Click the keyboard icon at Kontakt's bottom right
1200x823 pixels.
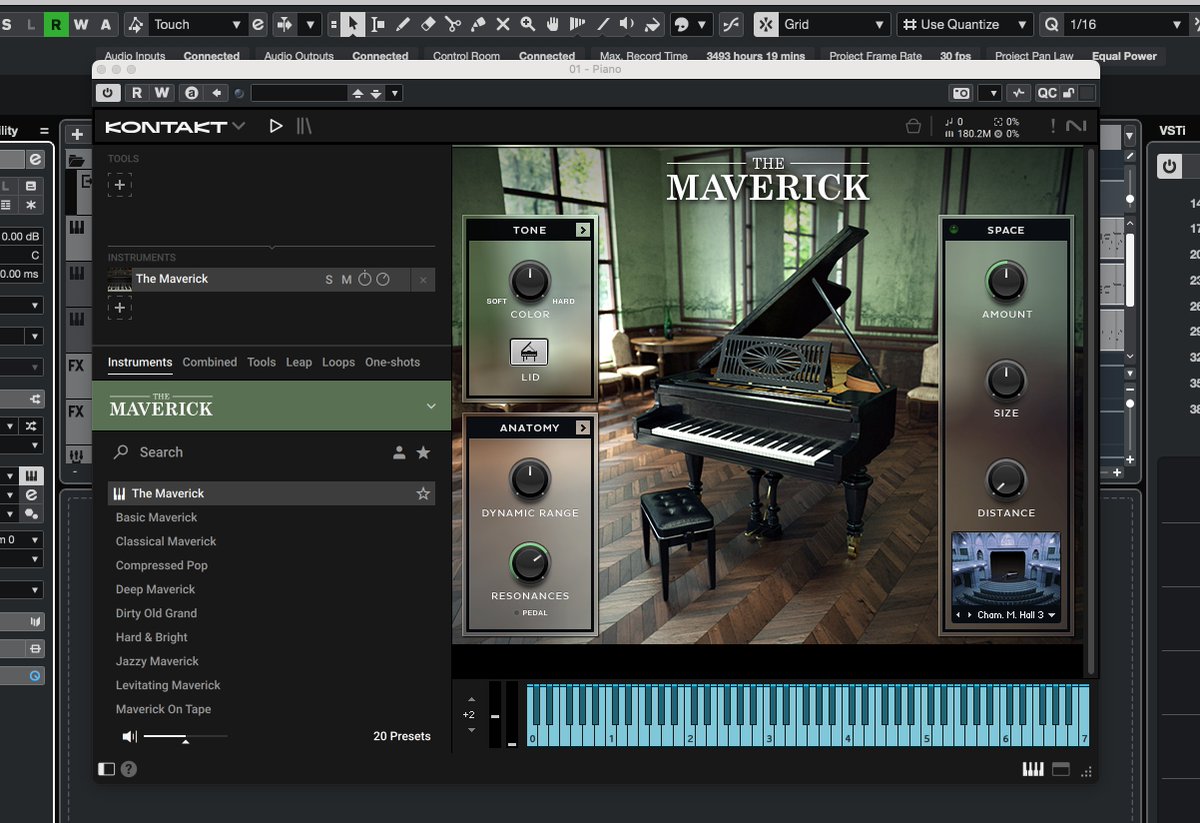(x=1033, y=769)
